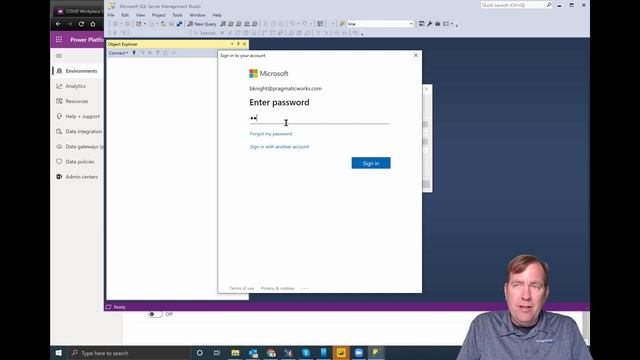Open Zoom from the taskbar
This screenshot has height=360, width=640.
click(x=358, y=353)
